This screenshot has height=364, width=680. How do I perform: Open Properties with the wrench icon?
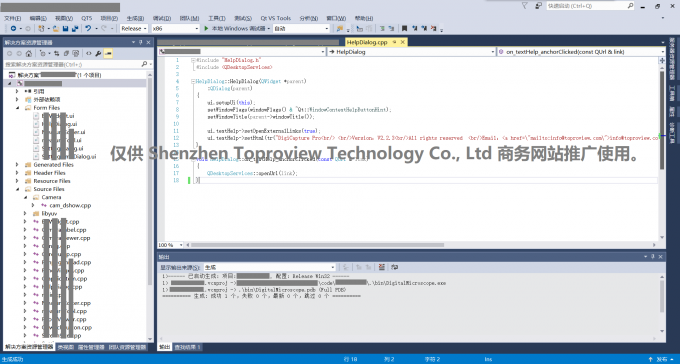tap(98, 53)
